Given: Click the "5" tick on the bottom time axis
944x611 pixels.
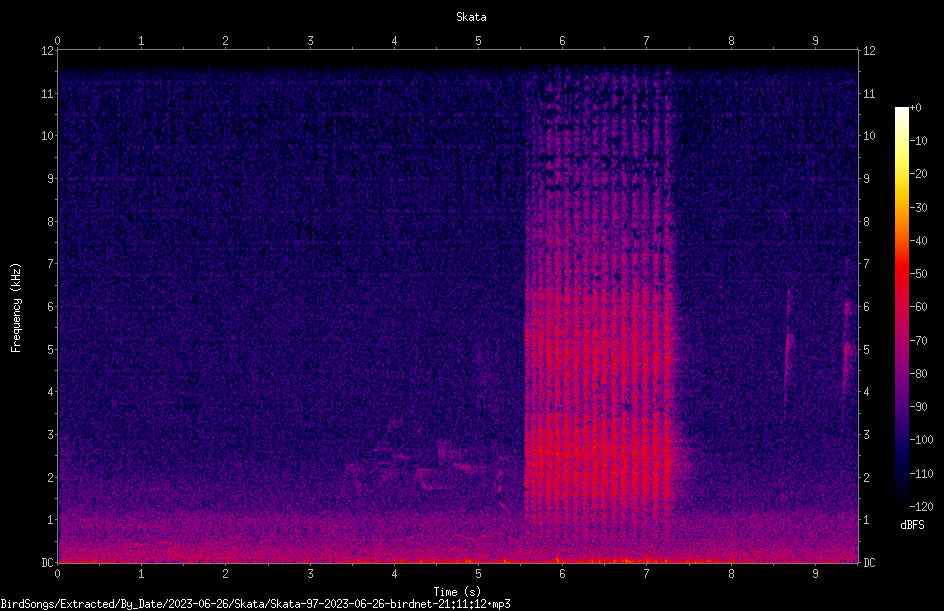Looking at the screenshot, I should click(478, 574).
